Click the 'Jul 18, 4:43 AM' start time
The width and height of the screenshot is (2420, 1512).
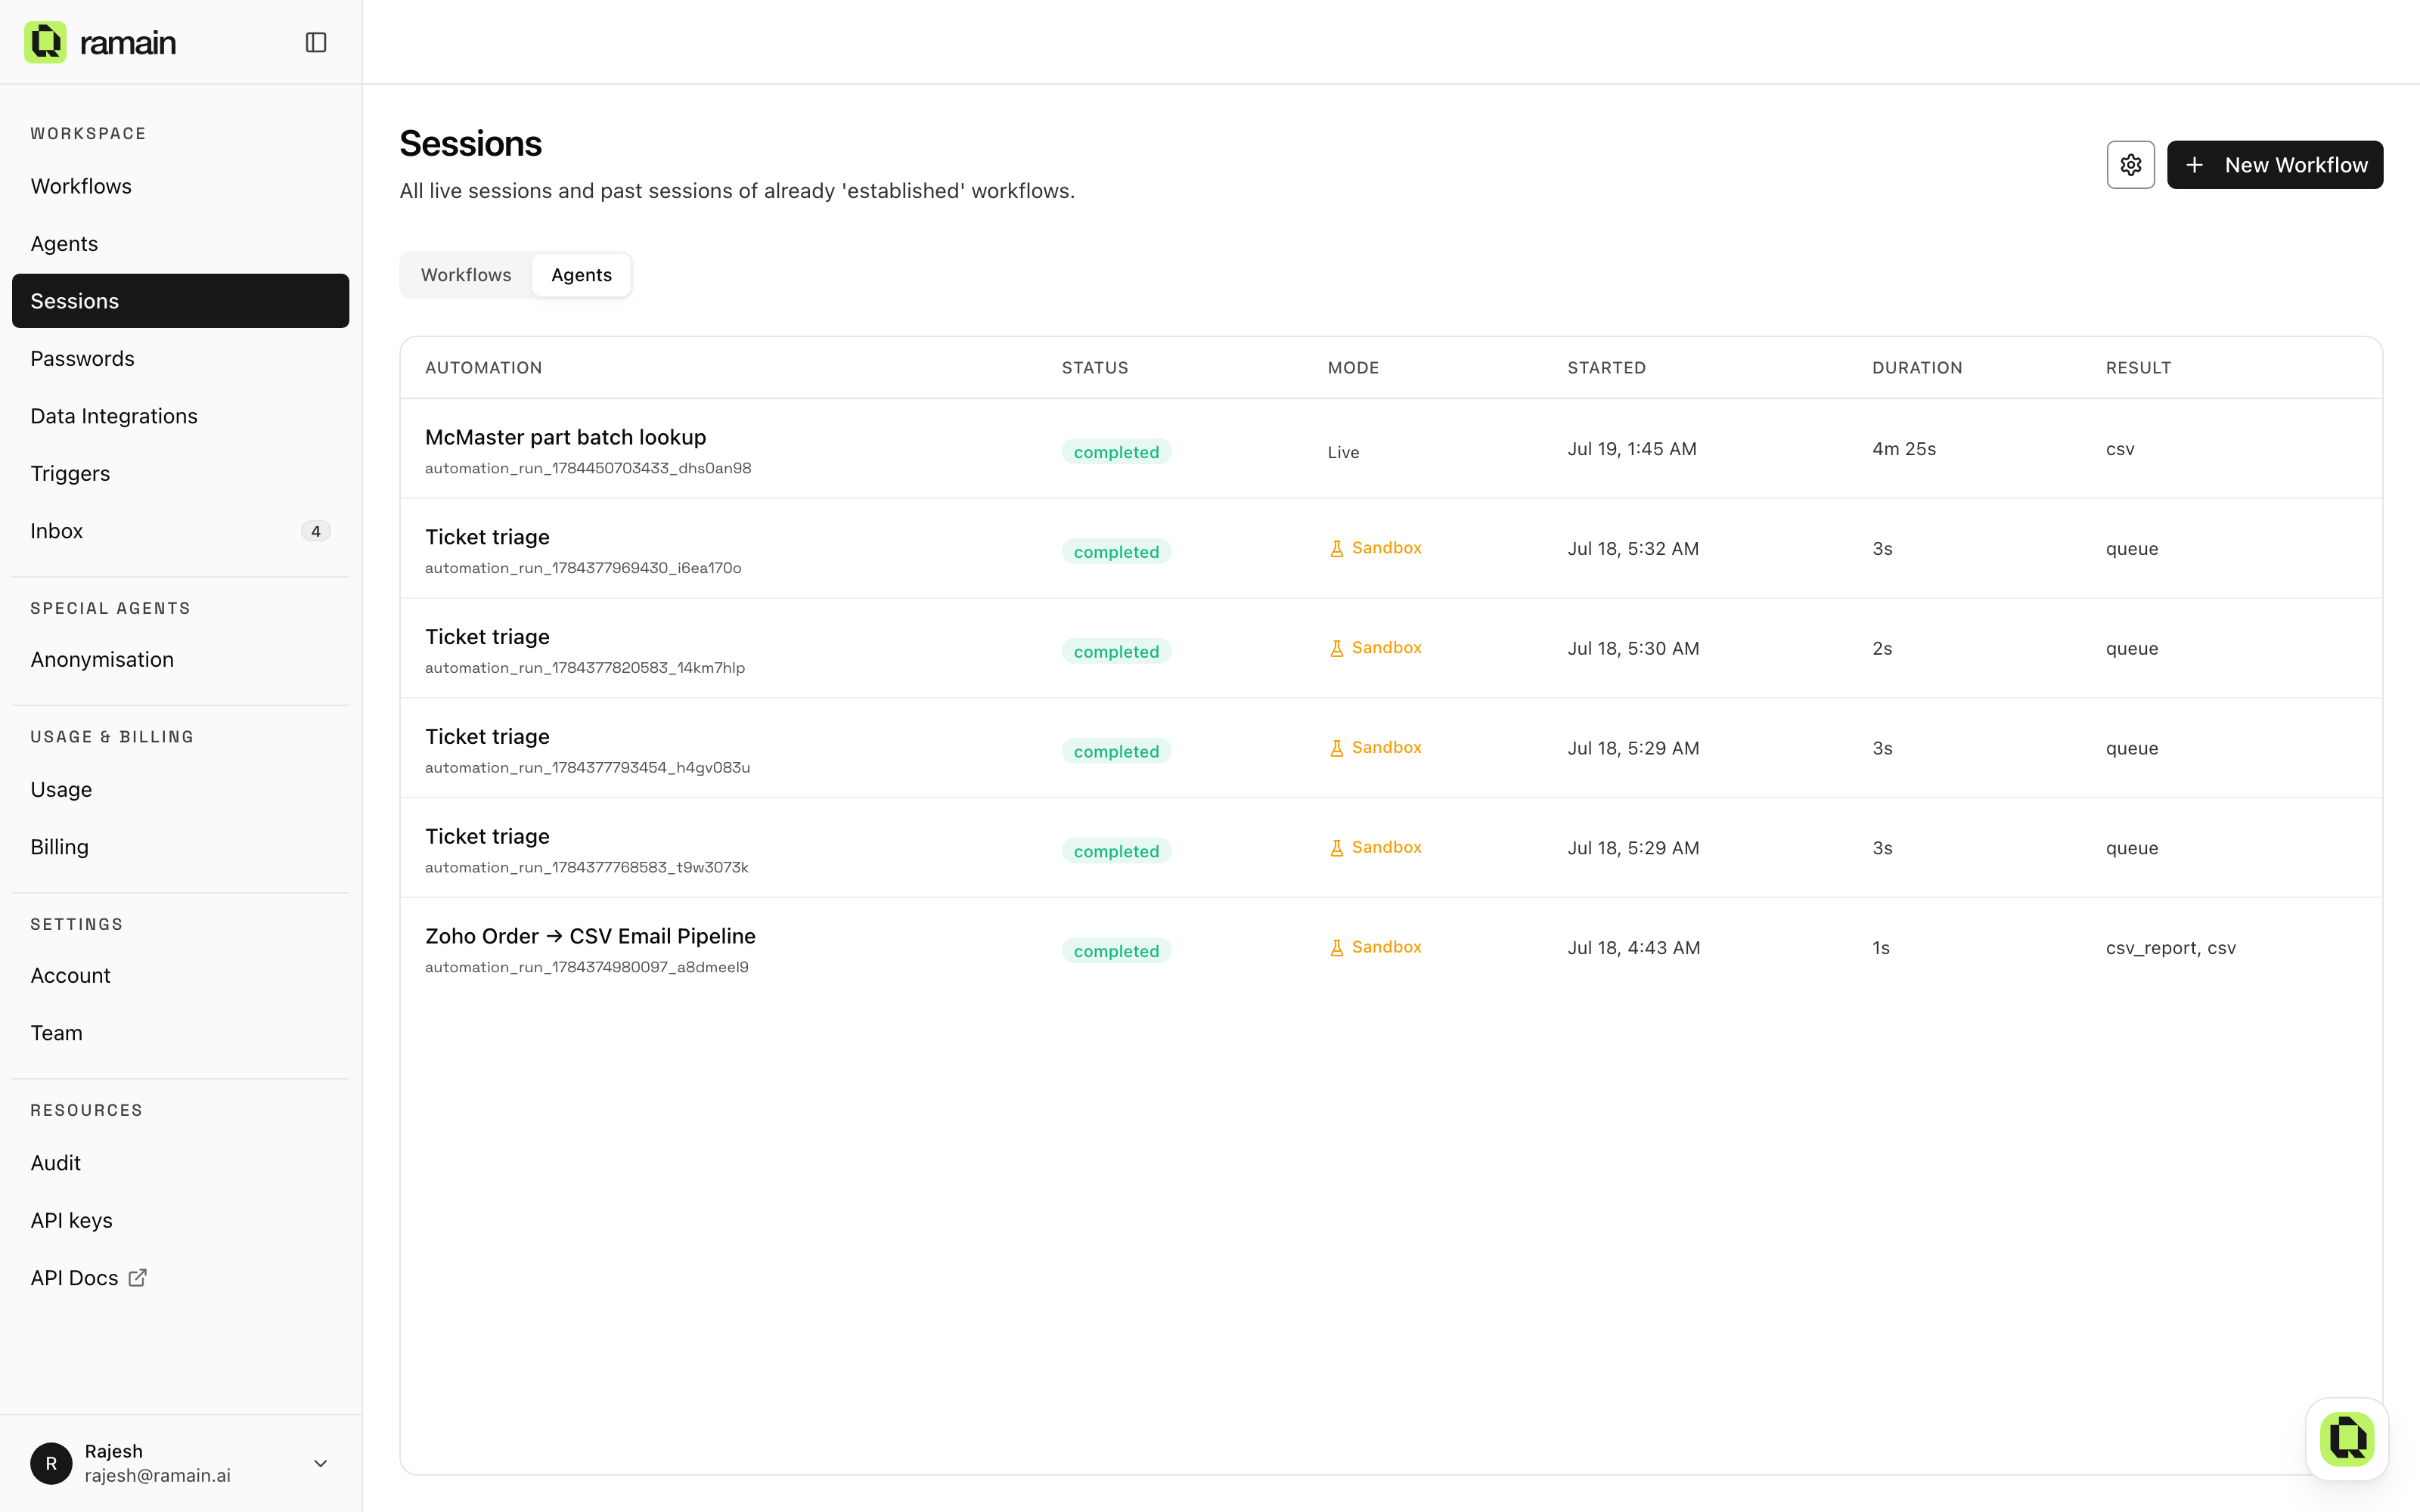click(1634, 948)
